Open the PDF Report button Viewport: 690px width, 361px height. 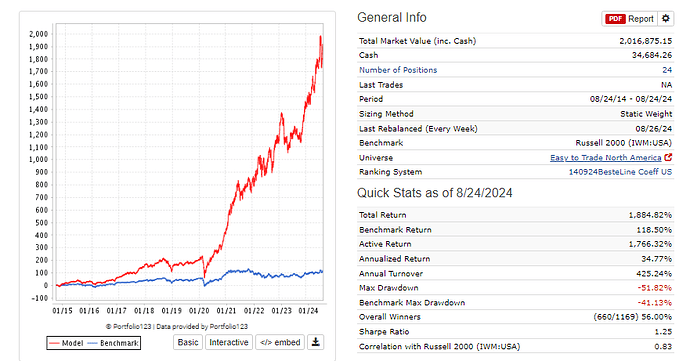[629, 18]
